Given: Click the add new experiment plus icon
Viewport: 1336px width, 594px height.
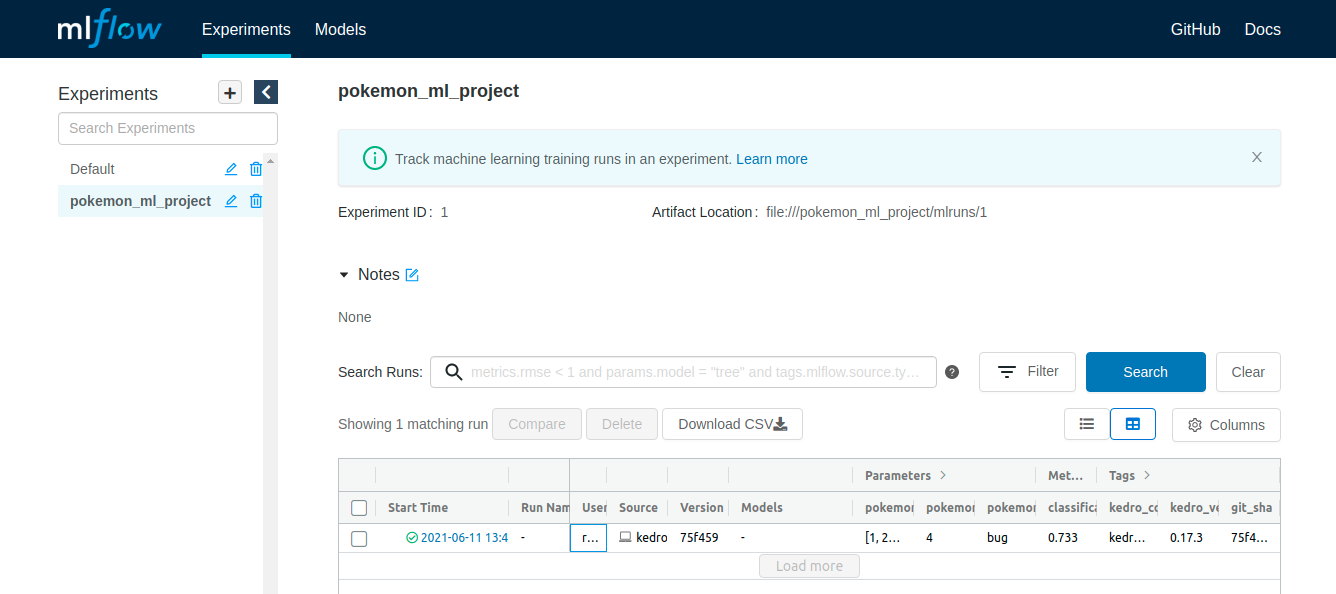Looking at the screenshot, I should (x=229, y=92).
